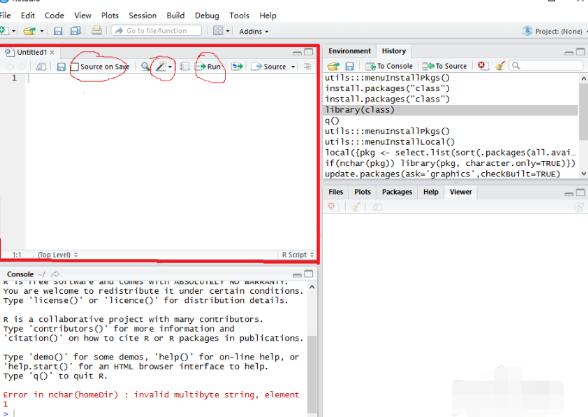Expand the code tools dropdown arrow
This screenshot has height=417, width=588.
[170, 67]
